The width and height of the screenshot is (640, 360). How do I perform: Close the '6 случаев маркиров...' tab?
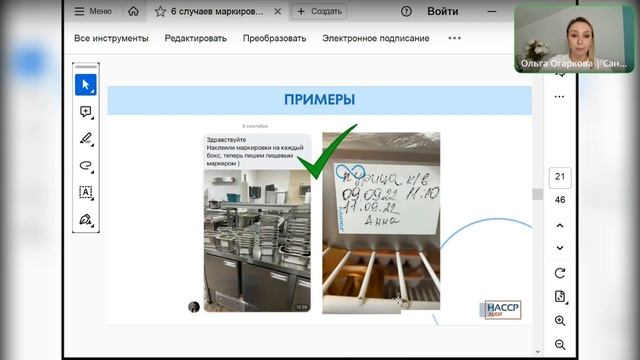click(x=278, y=11)
